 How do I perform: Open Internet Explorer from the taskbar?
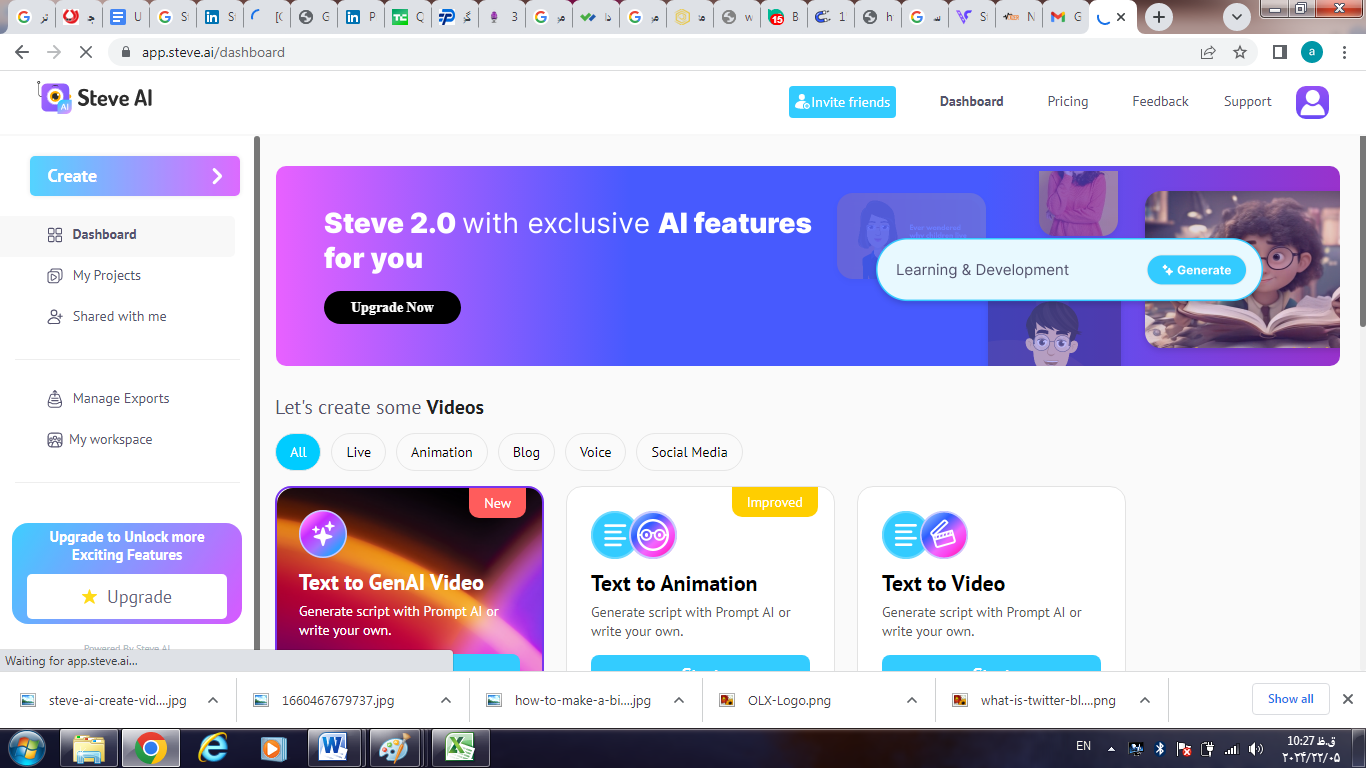(212, 748)
